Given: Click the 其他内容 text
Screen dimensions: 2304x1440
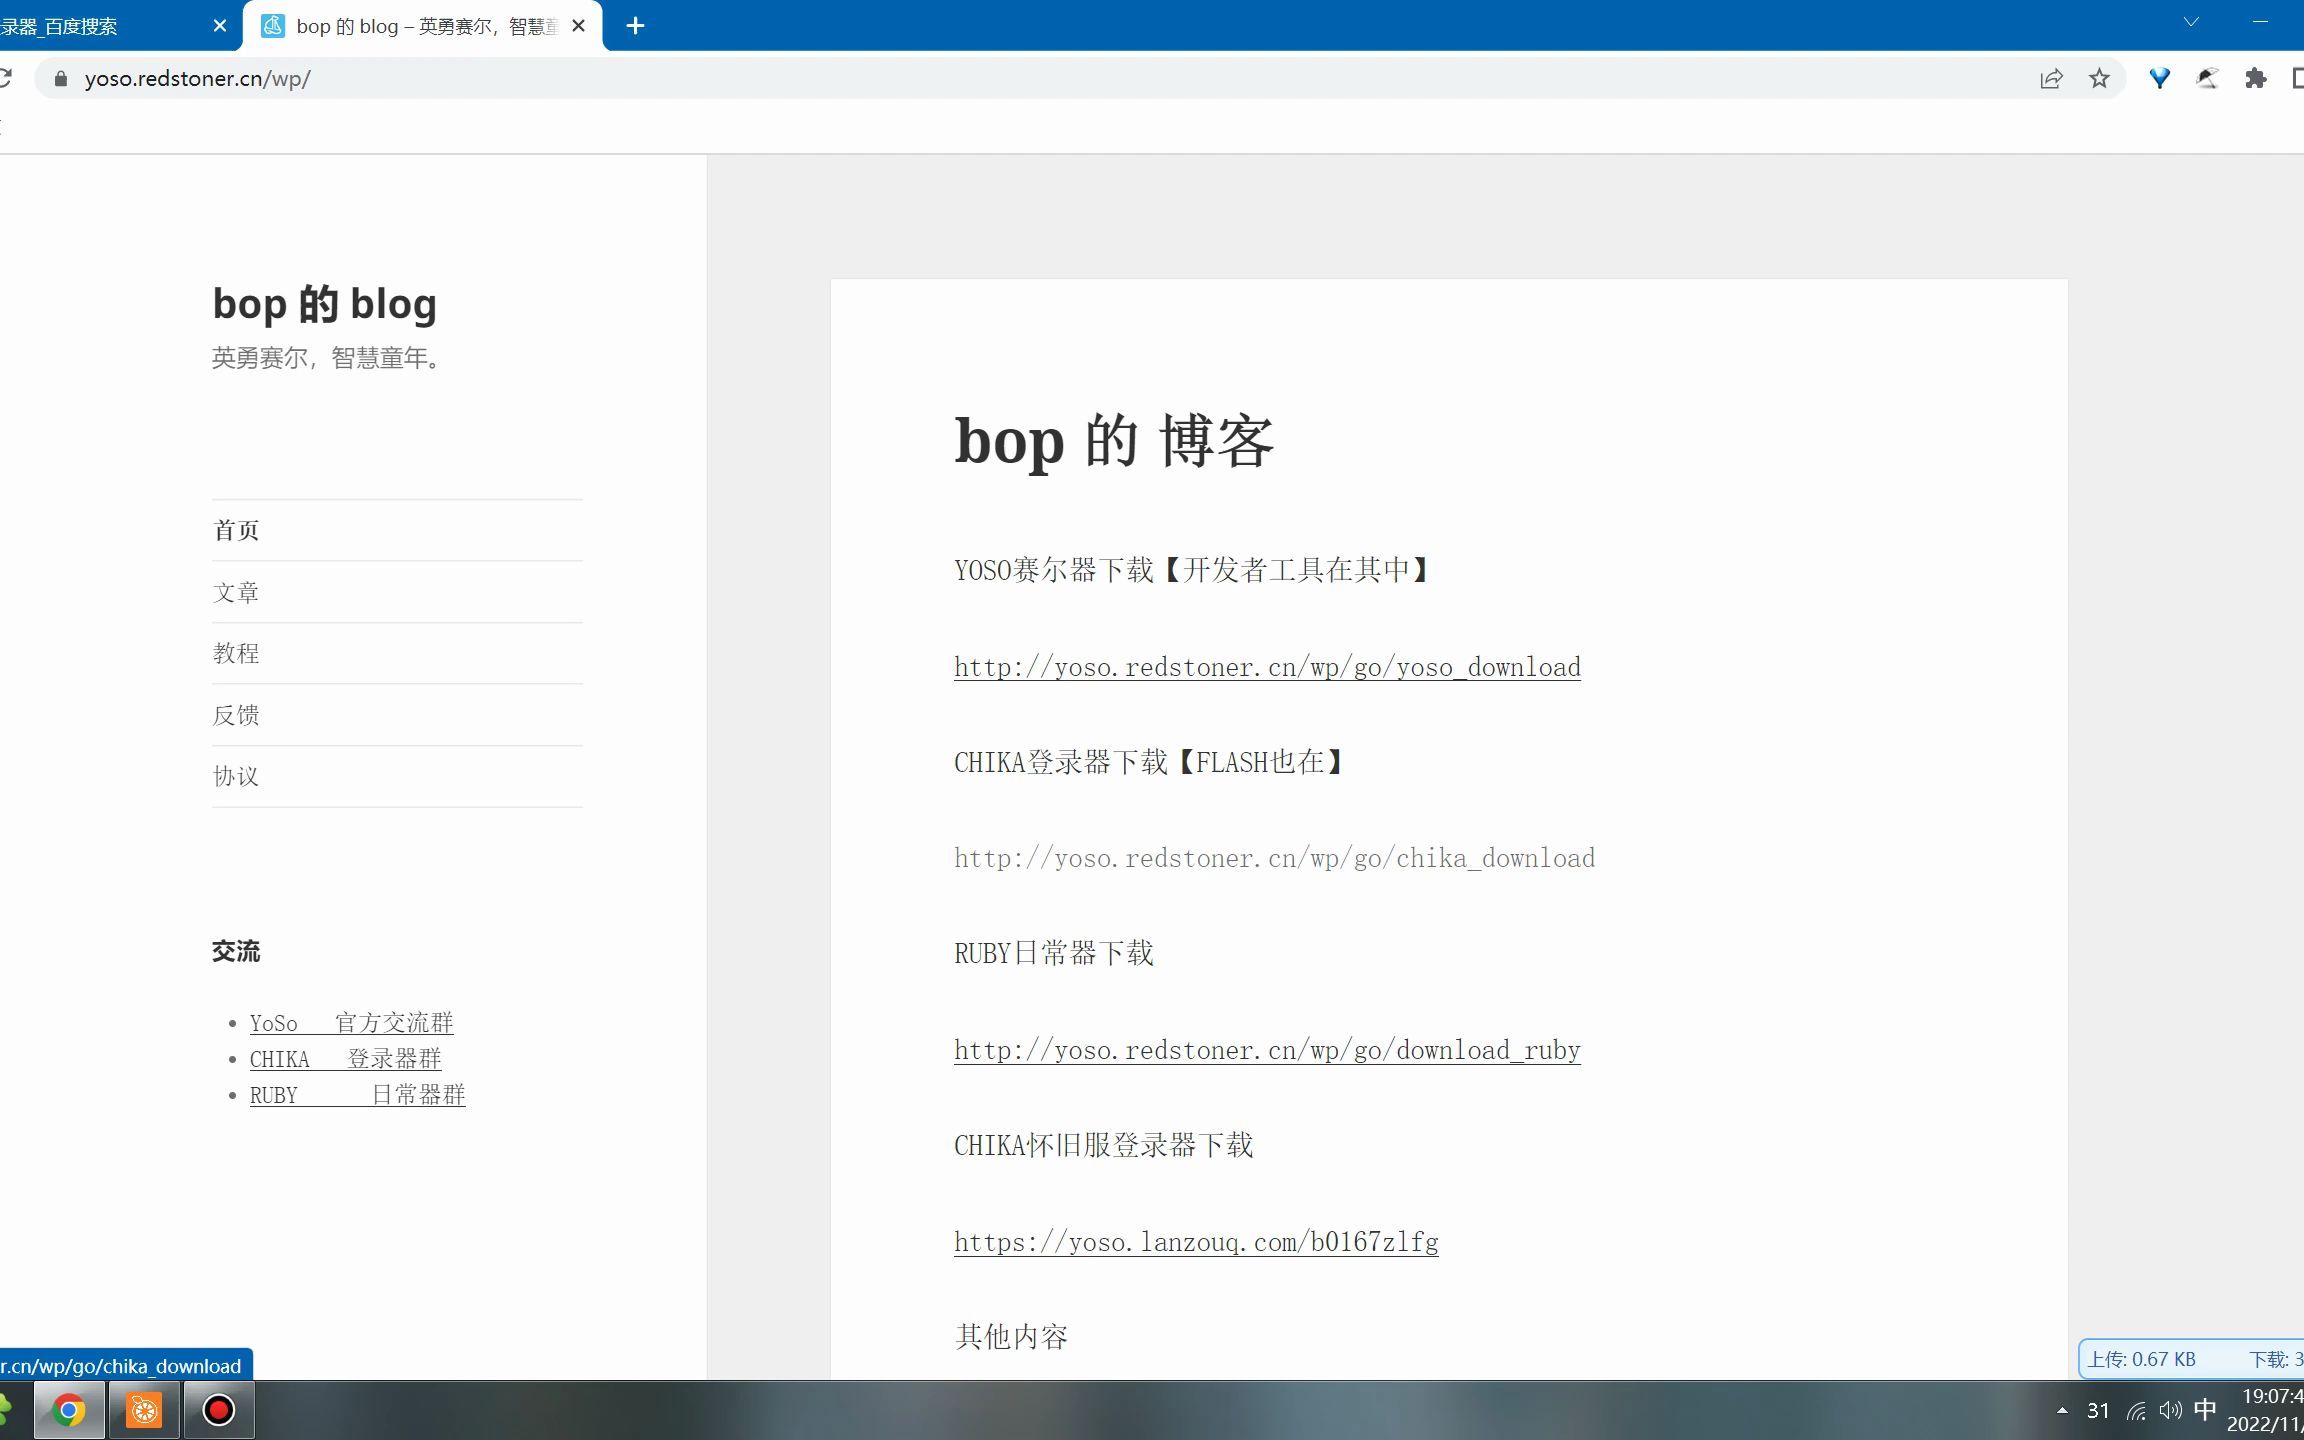Looking at the screenshot, I should 1011,1337.
